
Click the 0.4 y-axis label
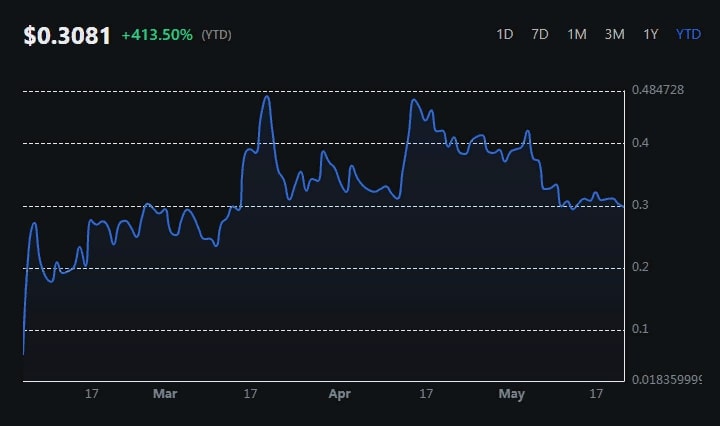click(640, 143)
